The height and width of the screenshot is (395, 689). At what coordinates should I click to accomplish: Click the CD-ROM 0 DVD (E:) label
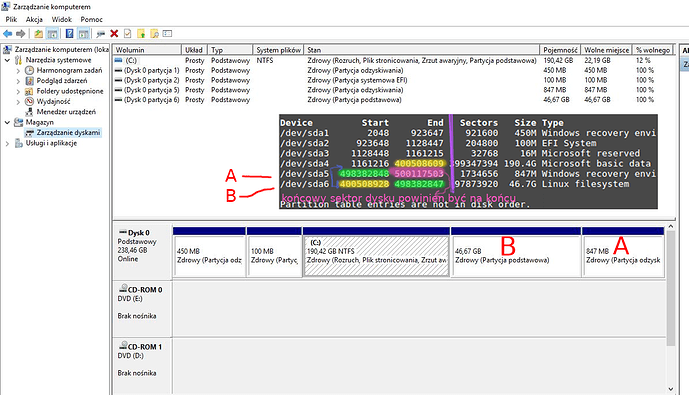(142, 309)
